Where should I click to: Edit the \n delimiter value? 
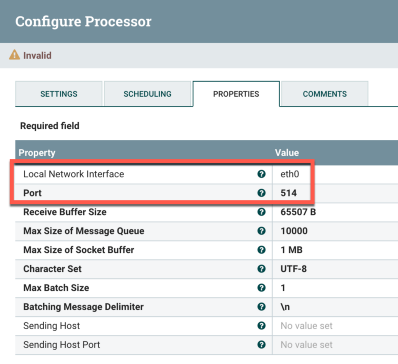[285, 307]
